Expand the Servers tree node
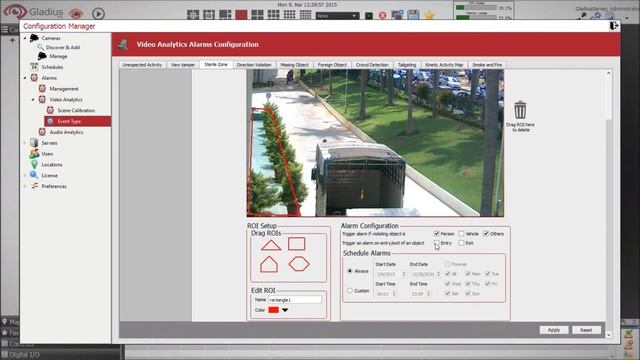The image size is (640, 360). tap(25, 143)
